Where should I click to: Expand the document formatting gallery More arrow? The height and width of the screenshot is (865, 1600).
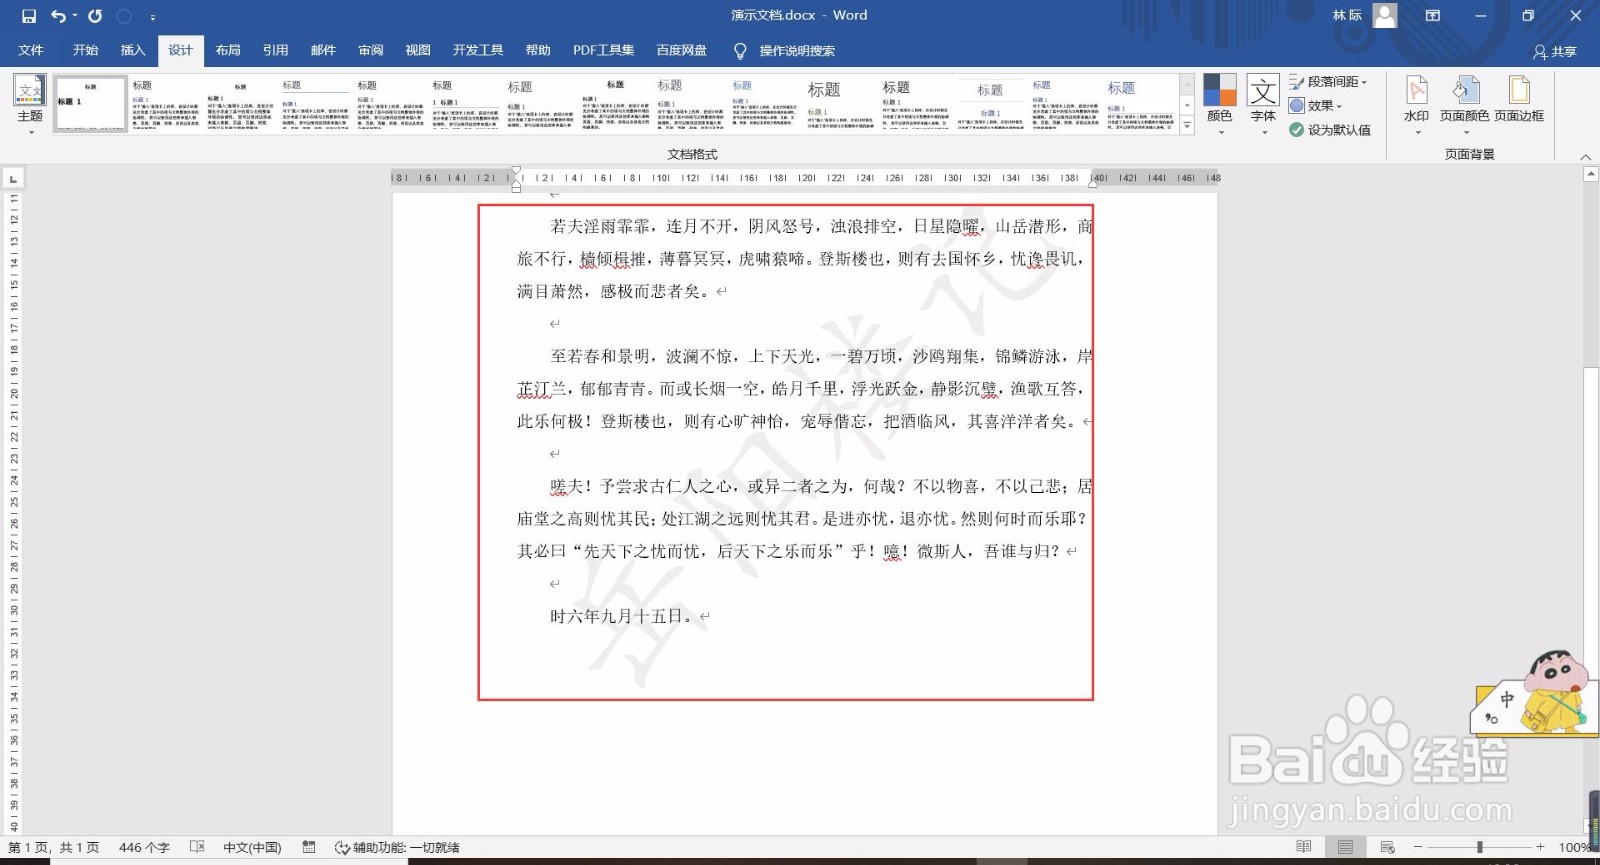click(1187, 125)
